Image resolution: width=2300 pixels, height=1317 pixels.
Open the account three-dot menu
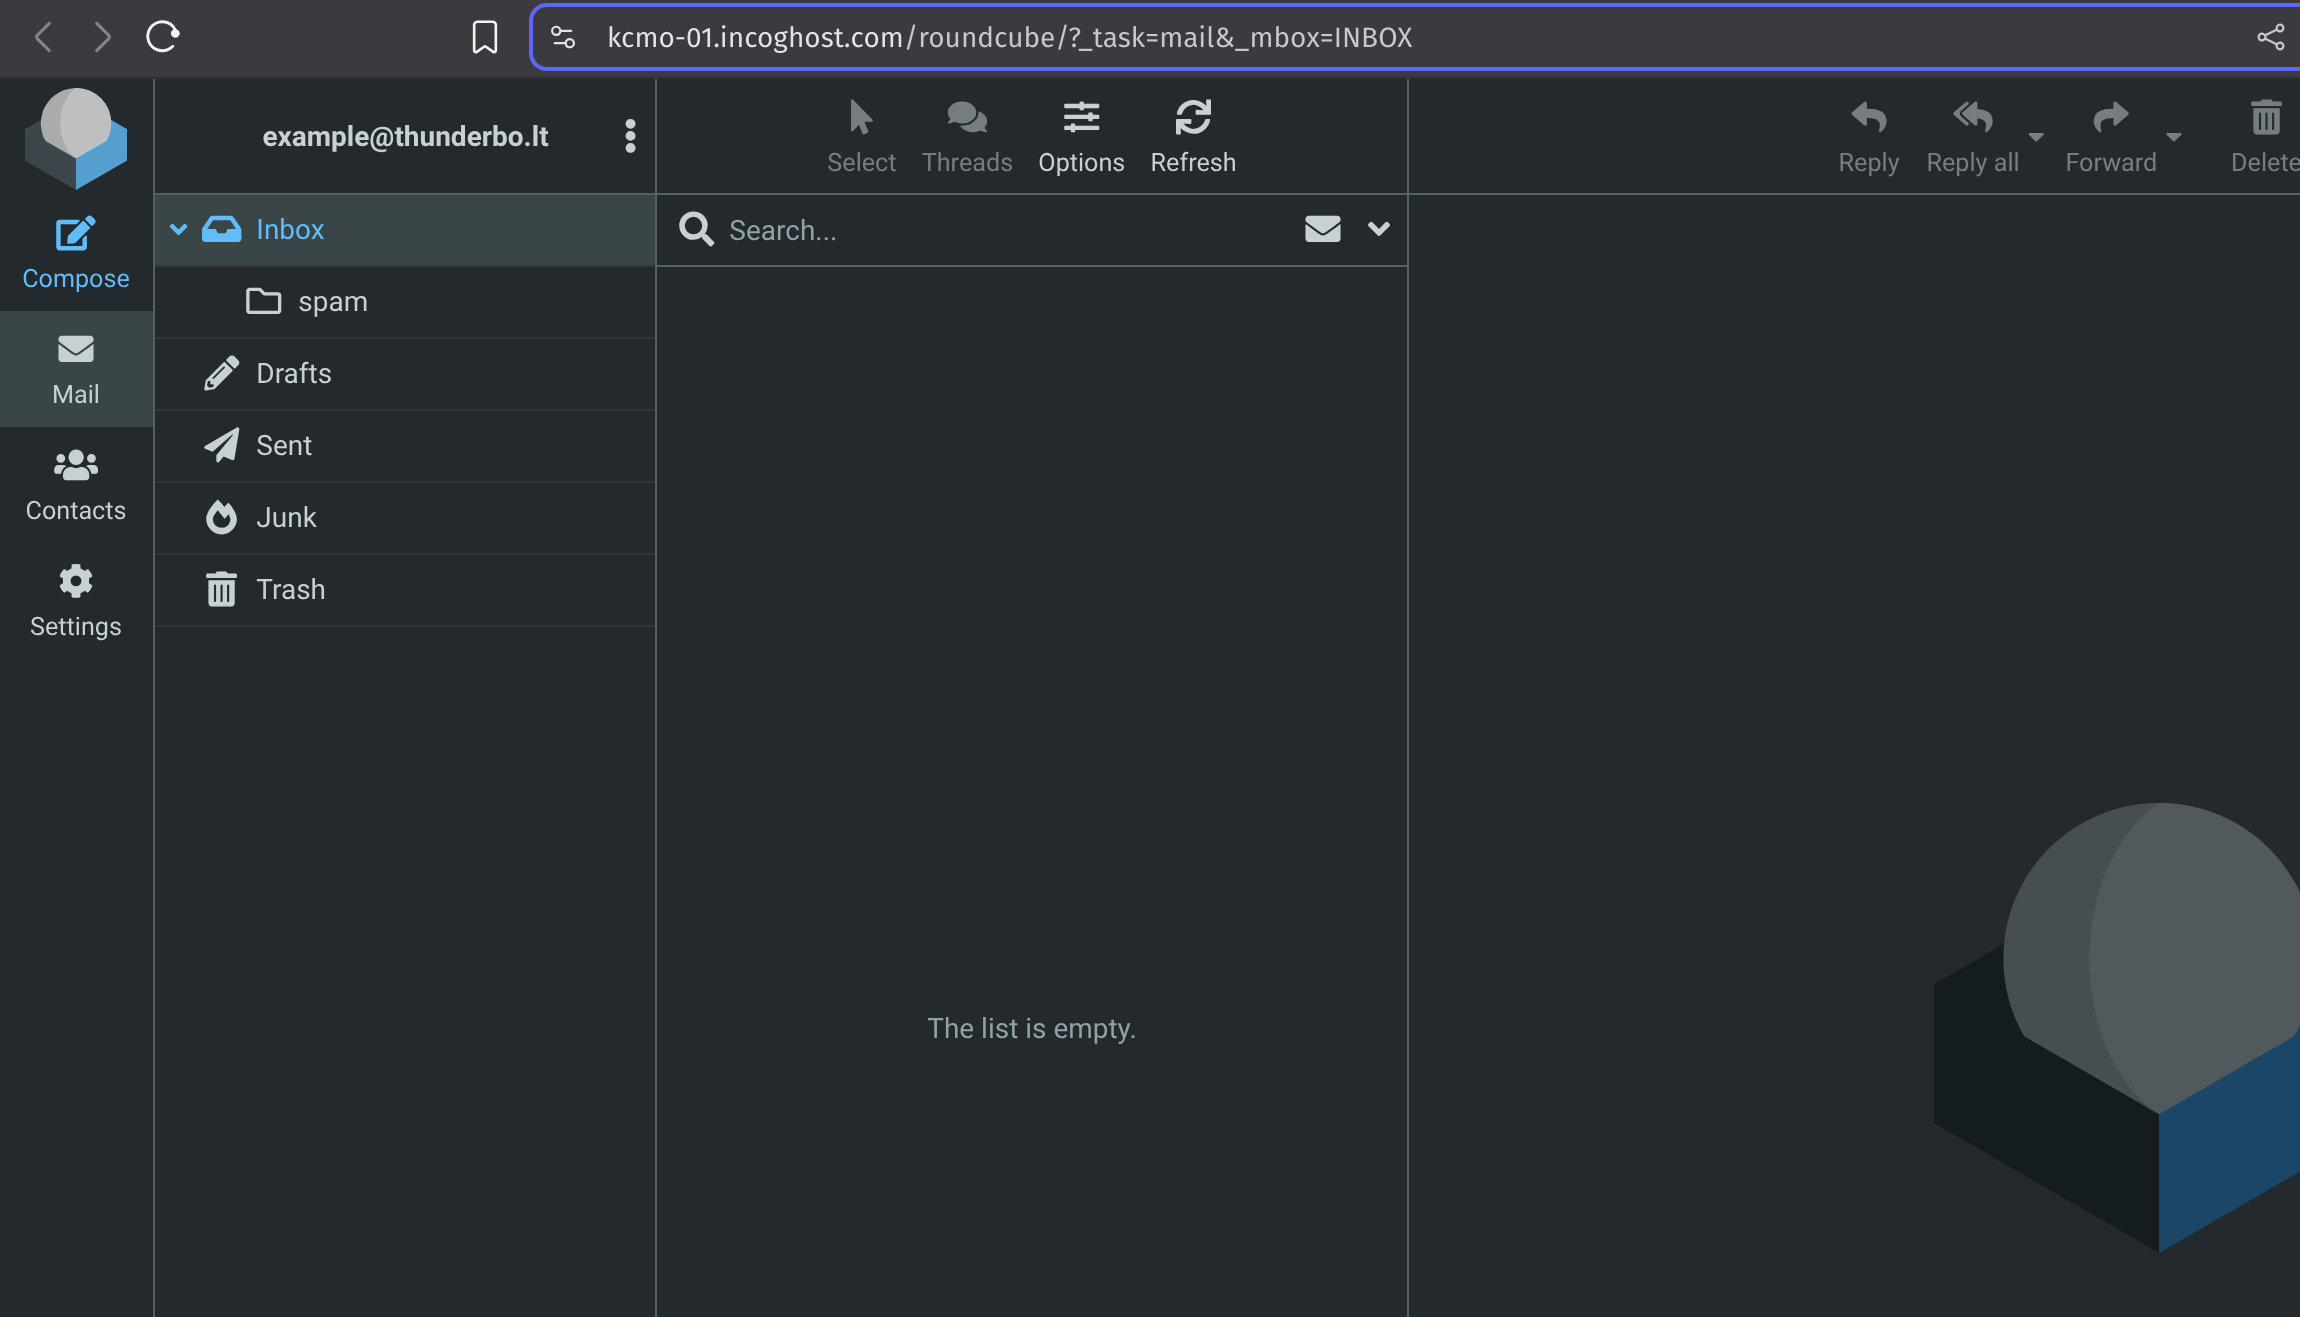[630, 136]
